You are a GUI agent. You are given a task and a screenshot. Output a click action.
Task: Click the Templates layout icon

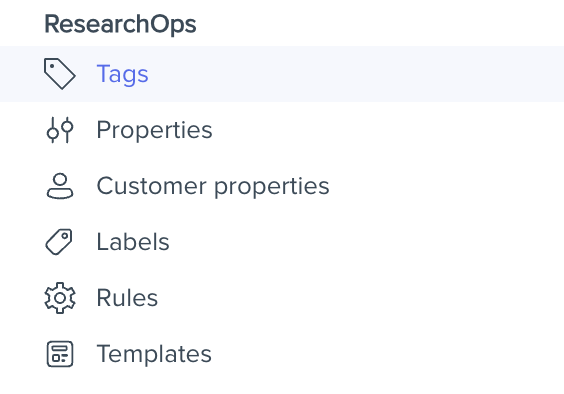(x=60, y=354)
